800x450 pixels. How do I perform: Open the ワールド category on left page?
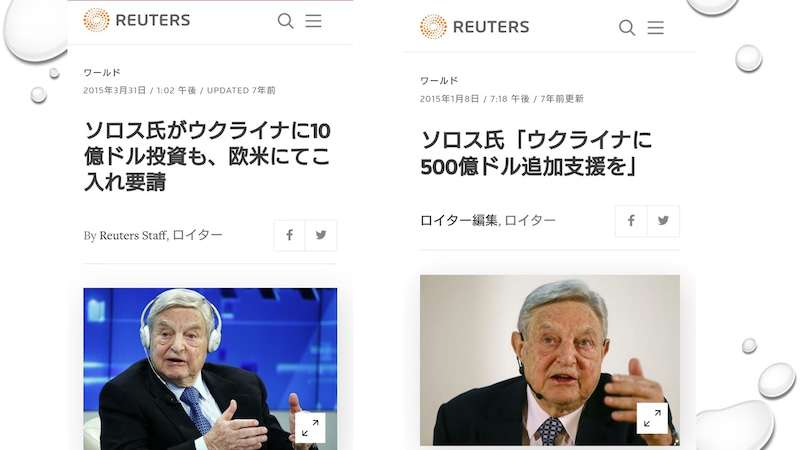[x=102, y=72]
